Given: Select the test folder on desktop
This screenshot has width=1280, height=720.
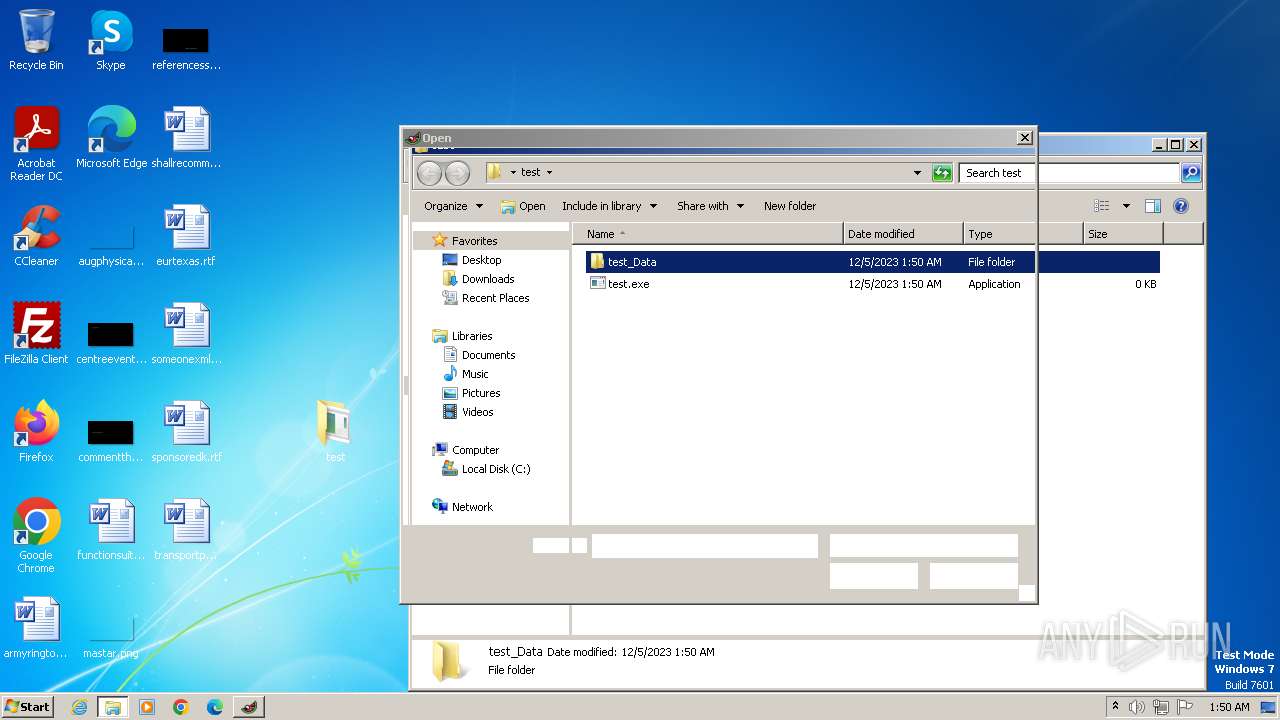Looking at the screenshot, I should [x=335, y=432].
